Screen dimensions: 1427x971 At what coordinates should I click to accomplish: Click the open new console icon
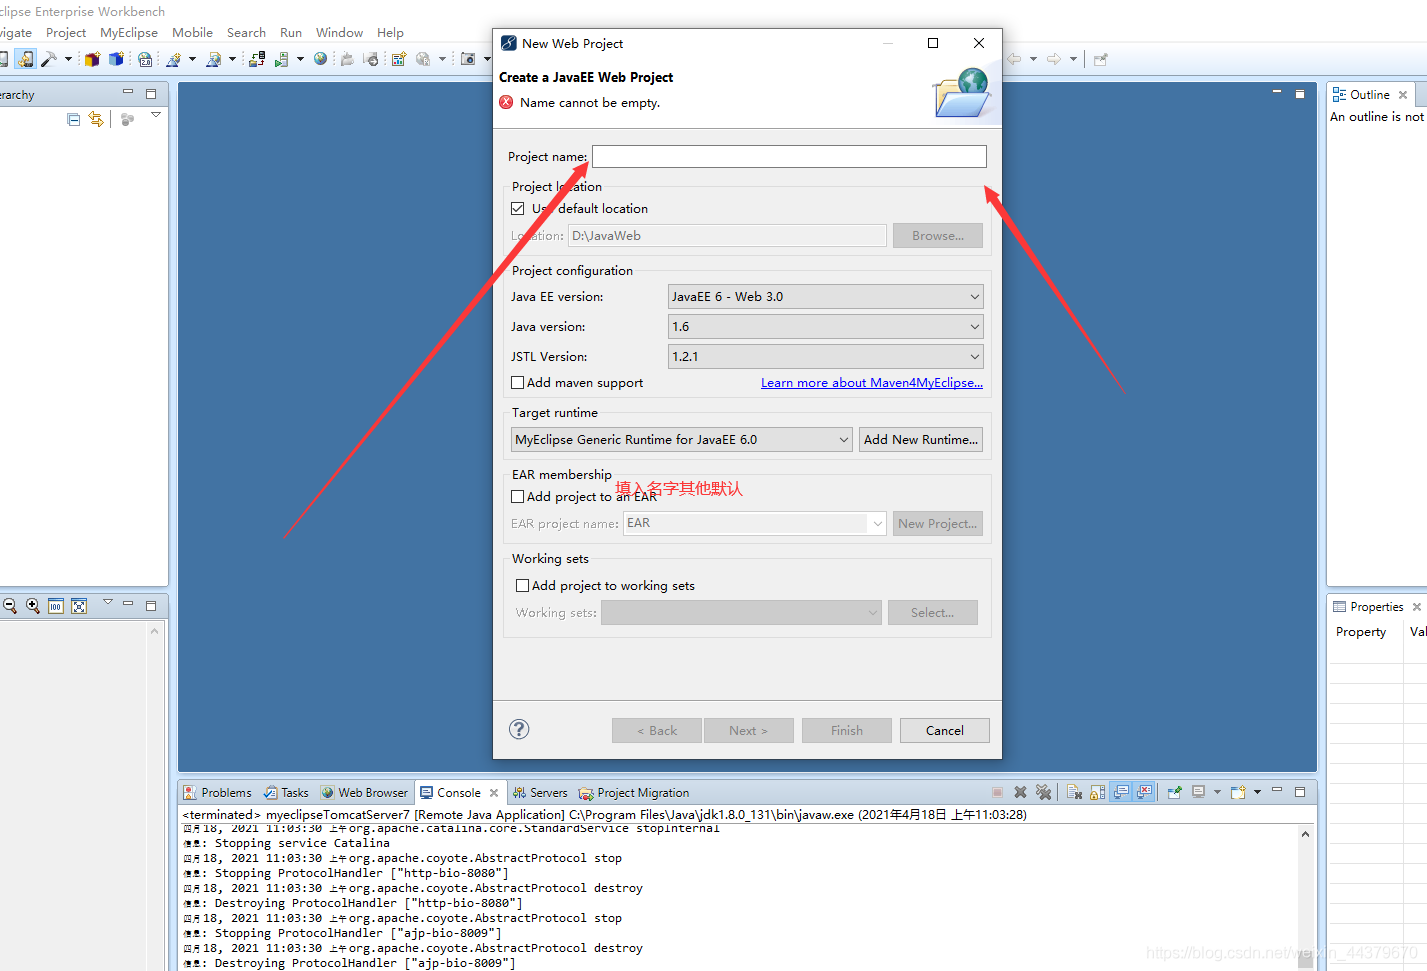[x=1238, y=792]
